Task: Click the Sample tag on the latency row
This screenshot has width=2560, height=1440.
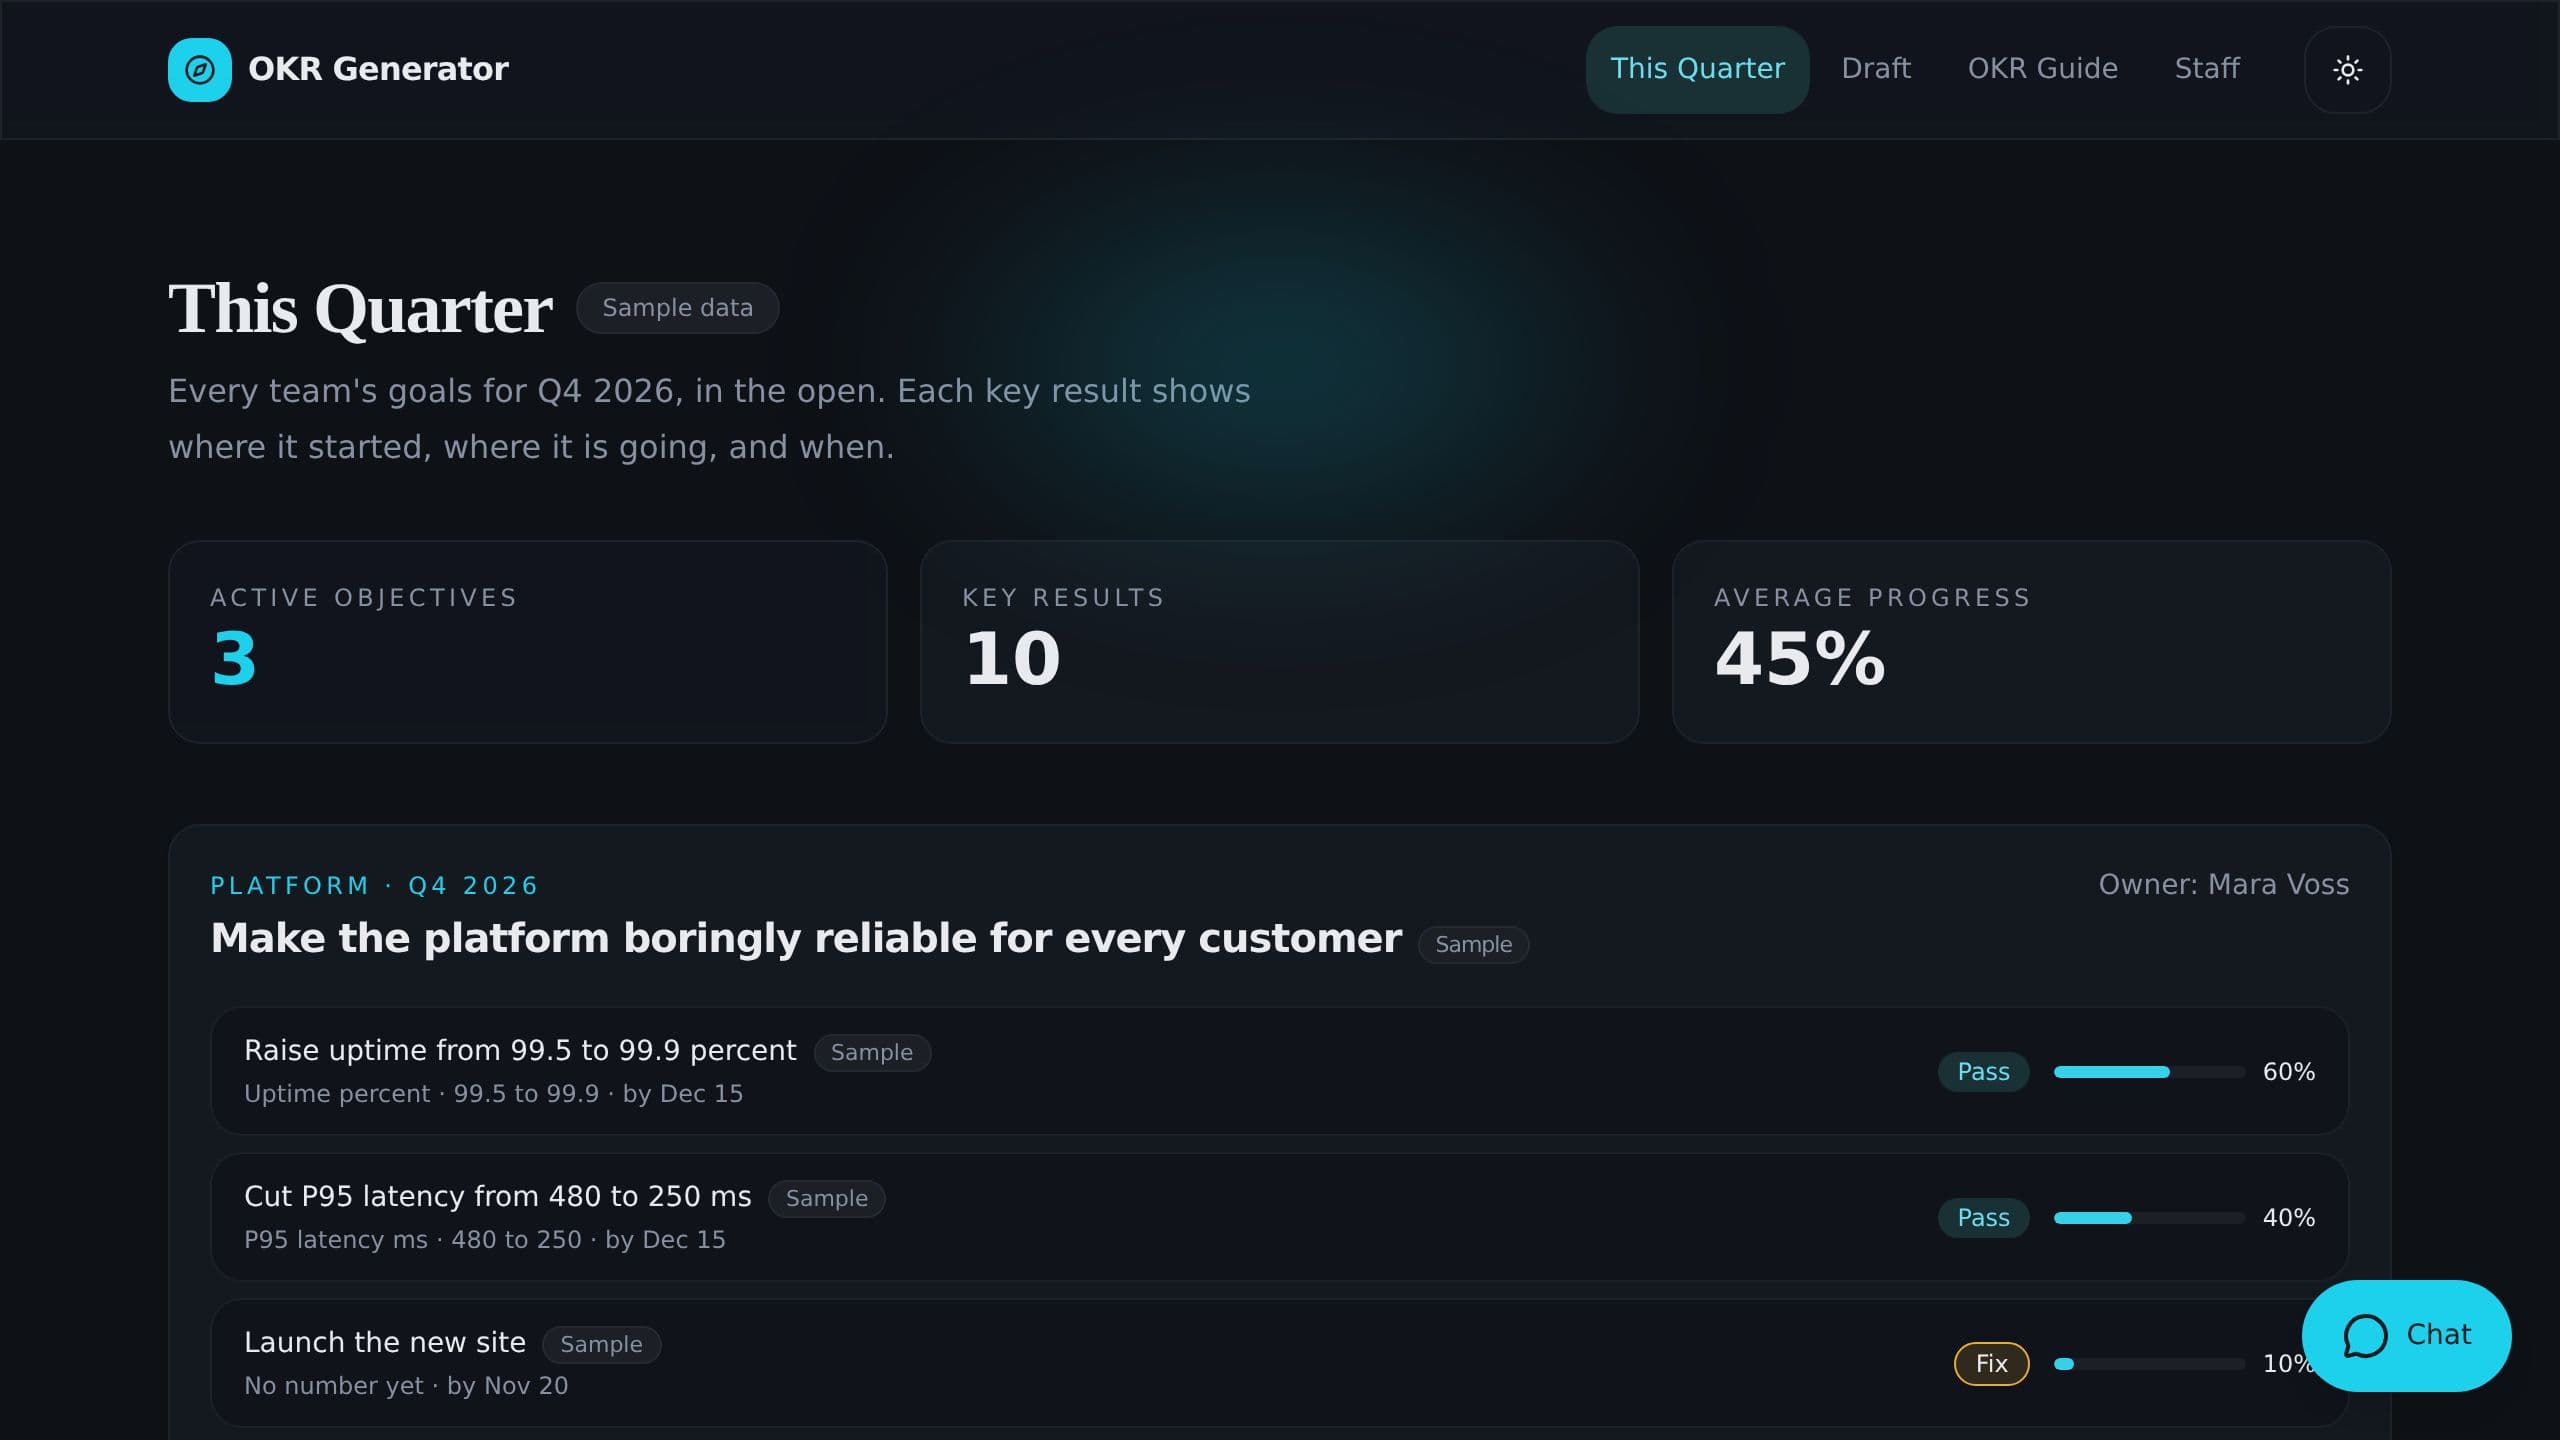Action: [826, 1198]
